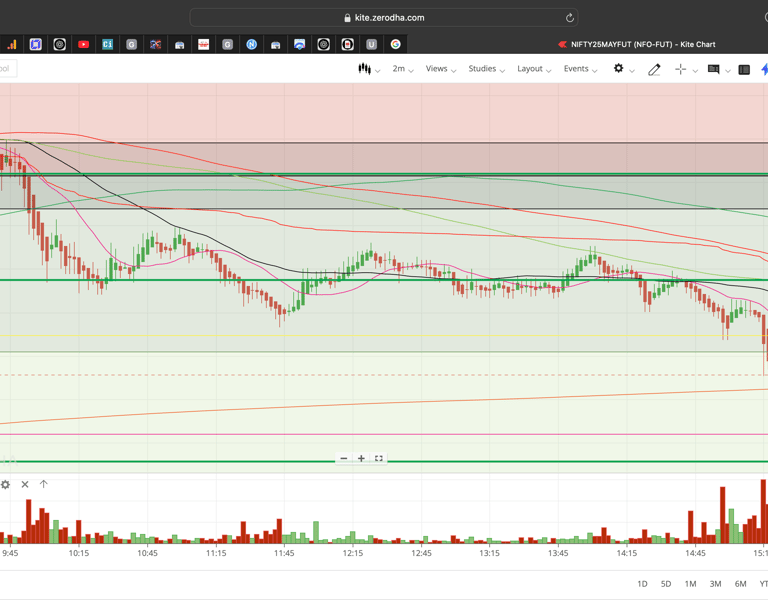Image resolution: width=768 pixels, height=600 pixels.
Task: Open volume panel settings gear
Action: 5,484
